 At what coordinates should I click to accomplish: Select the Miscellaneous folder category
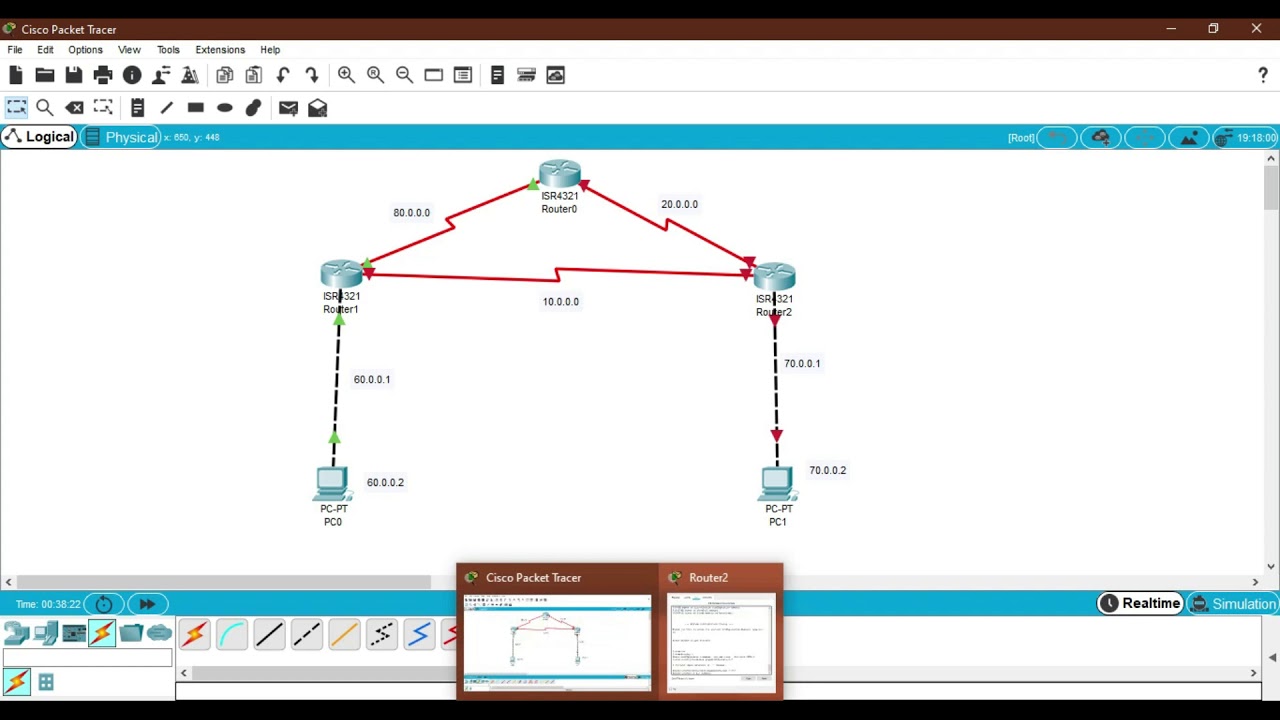click(131, 633)
